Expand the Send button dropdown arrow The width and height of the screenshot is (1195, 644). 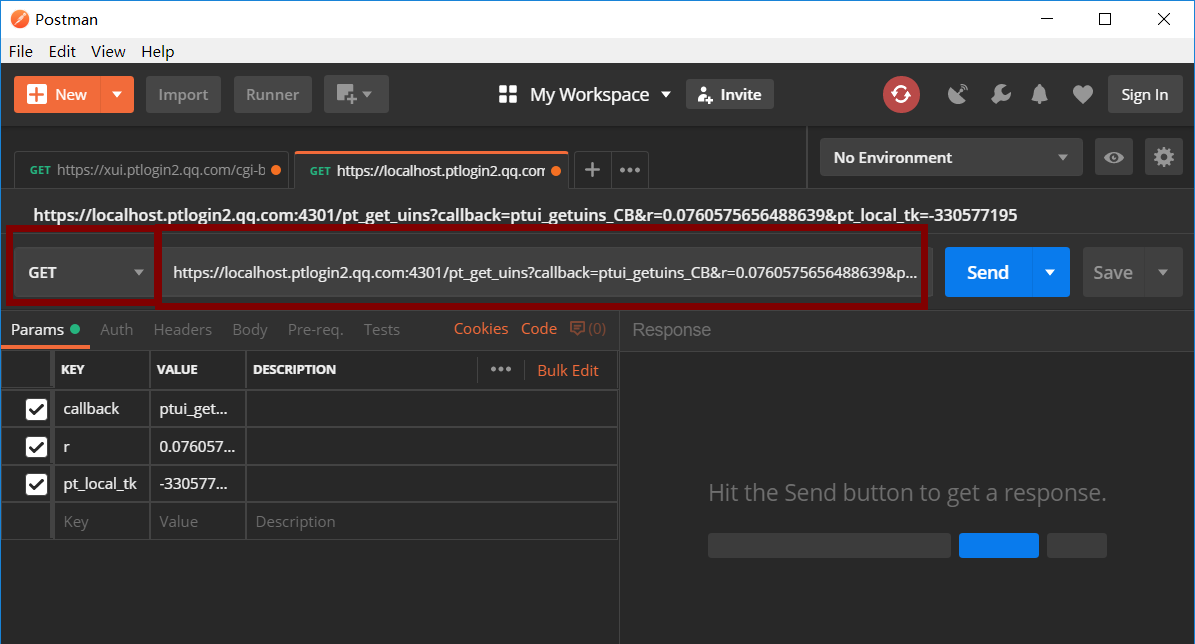pyautogui.click(x=1051, y=272)
